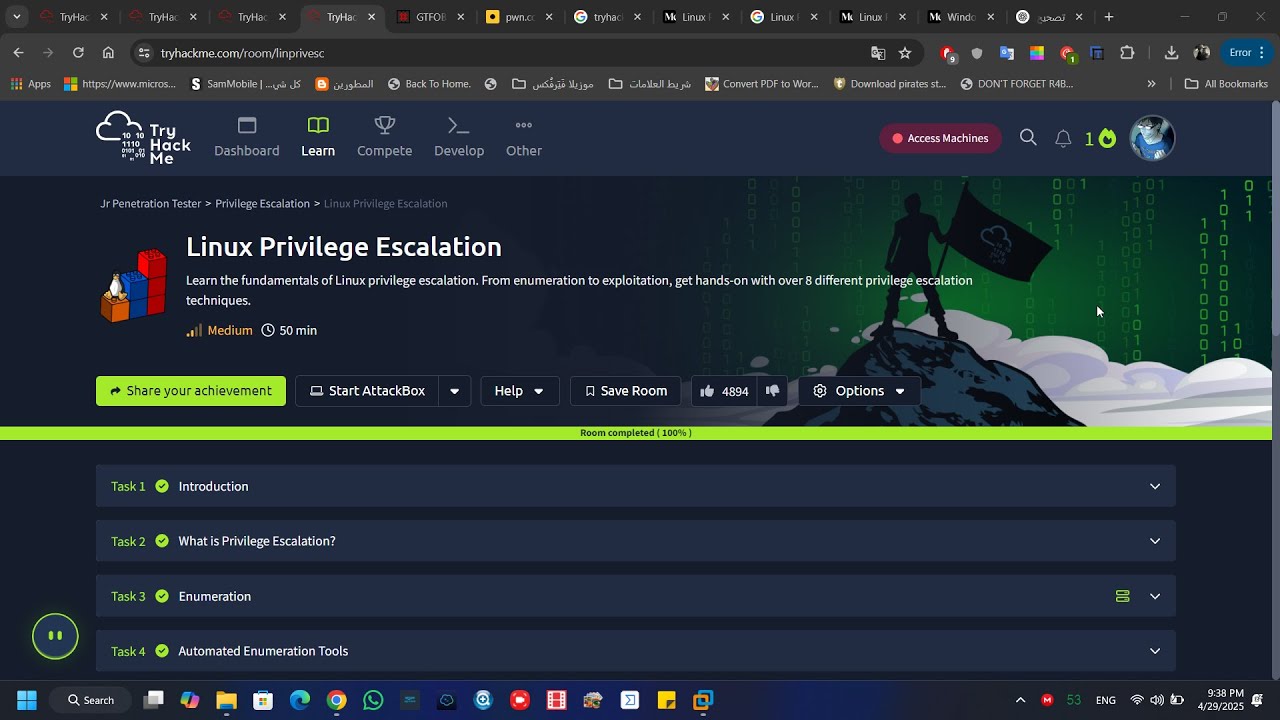Open the Help dropdown
Viewport: 1280px width, 720px height.
point(519,391)
